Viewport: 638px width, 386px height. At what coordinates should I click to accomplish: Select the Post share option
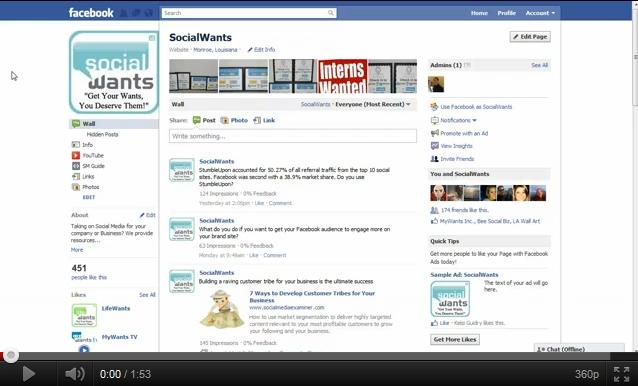coord(204,120)
